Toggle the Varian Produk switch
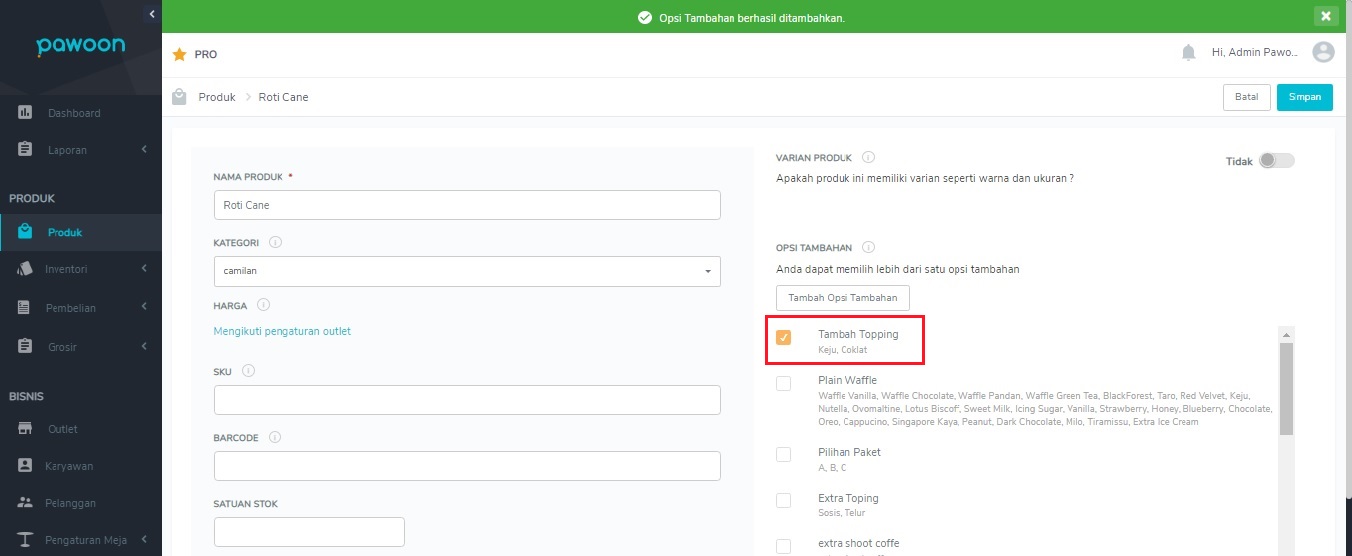This screenshot has width=1352, height=556. tap(1276, 161)
